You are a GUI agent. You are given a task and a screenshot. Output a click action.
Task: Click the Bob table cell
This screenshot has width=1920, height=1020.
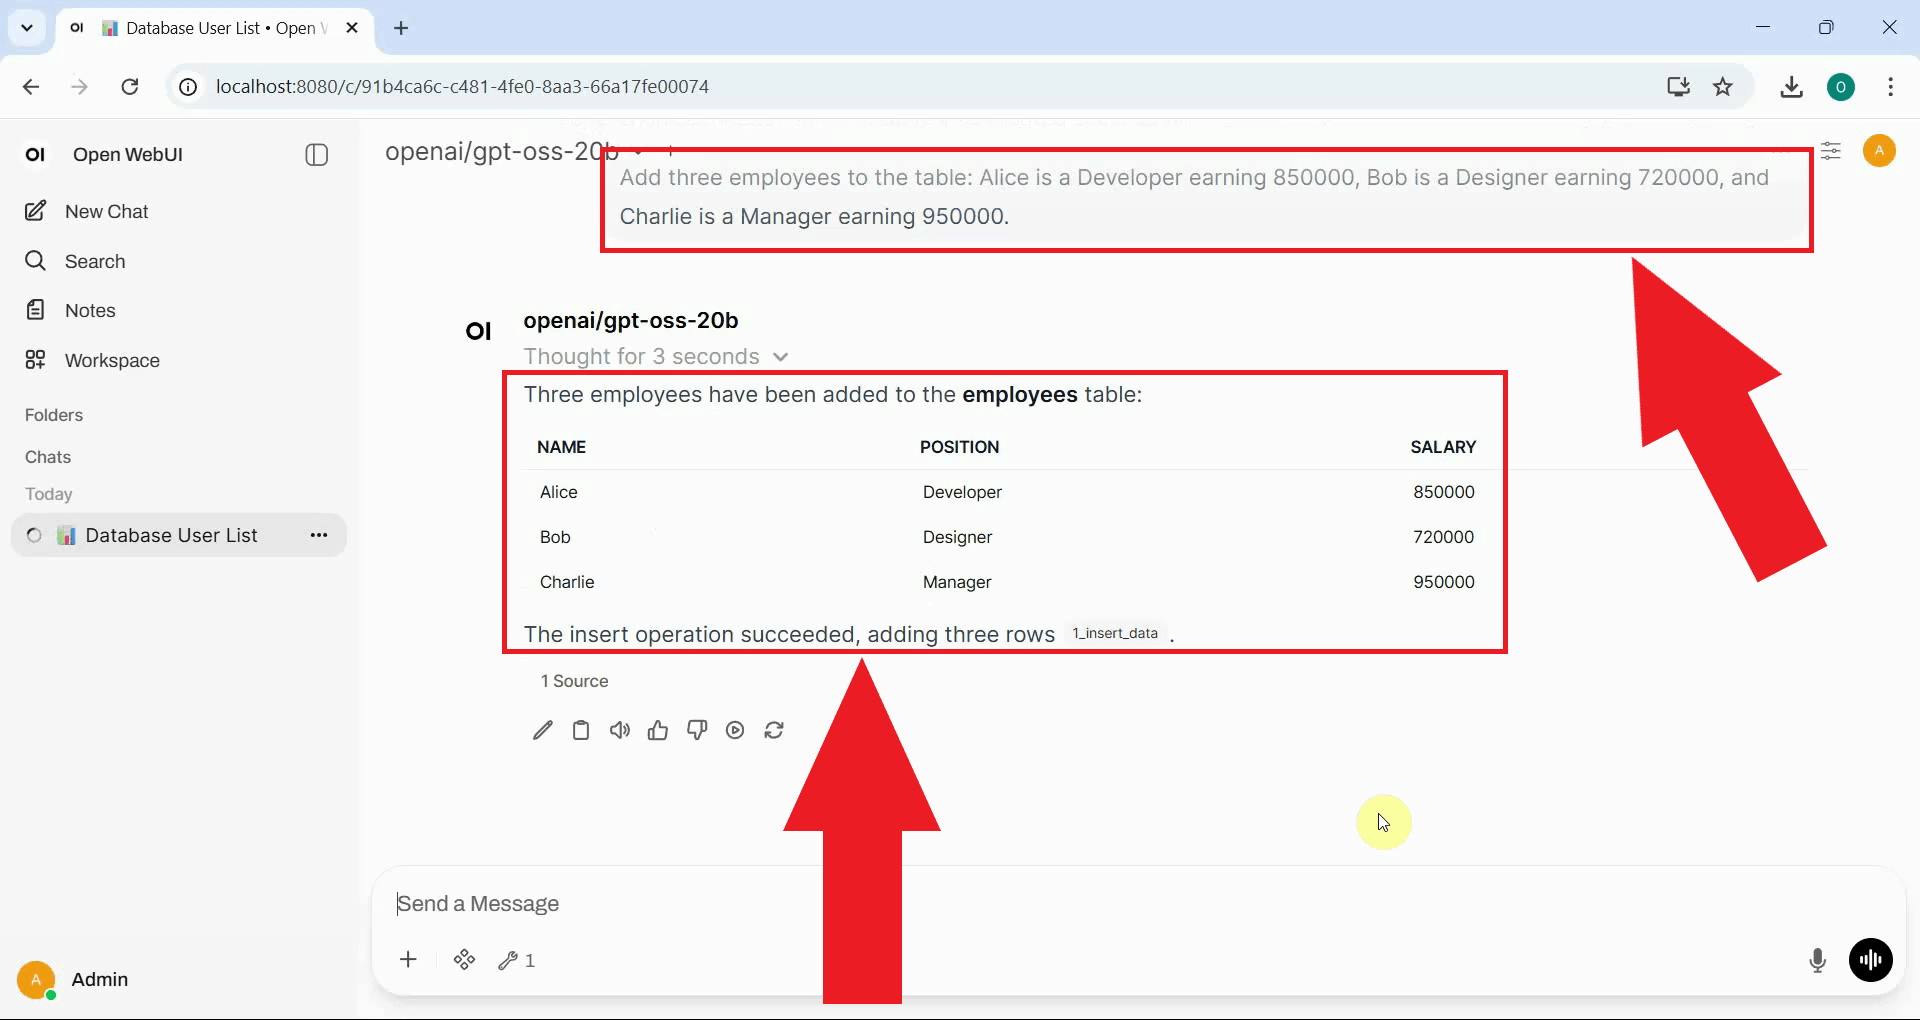tap(555, 537)
